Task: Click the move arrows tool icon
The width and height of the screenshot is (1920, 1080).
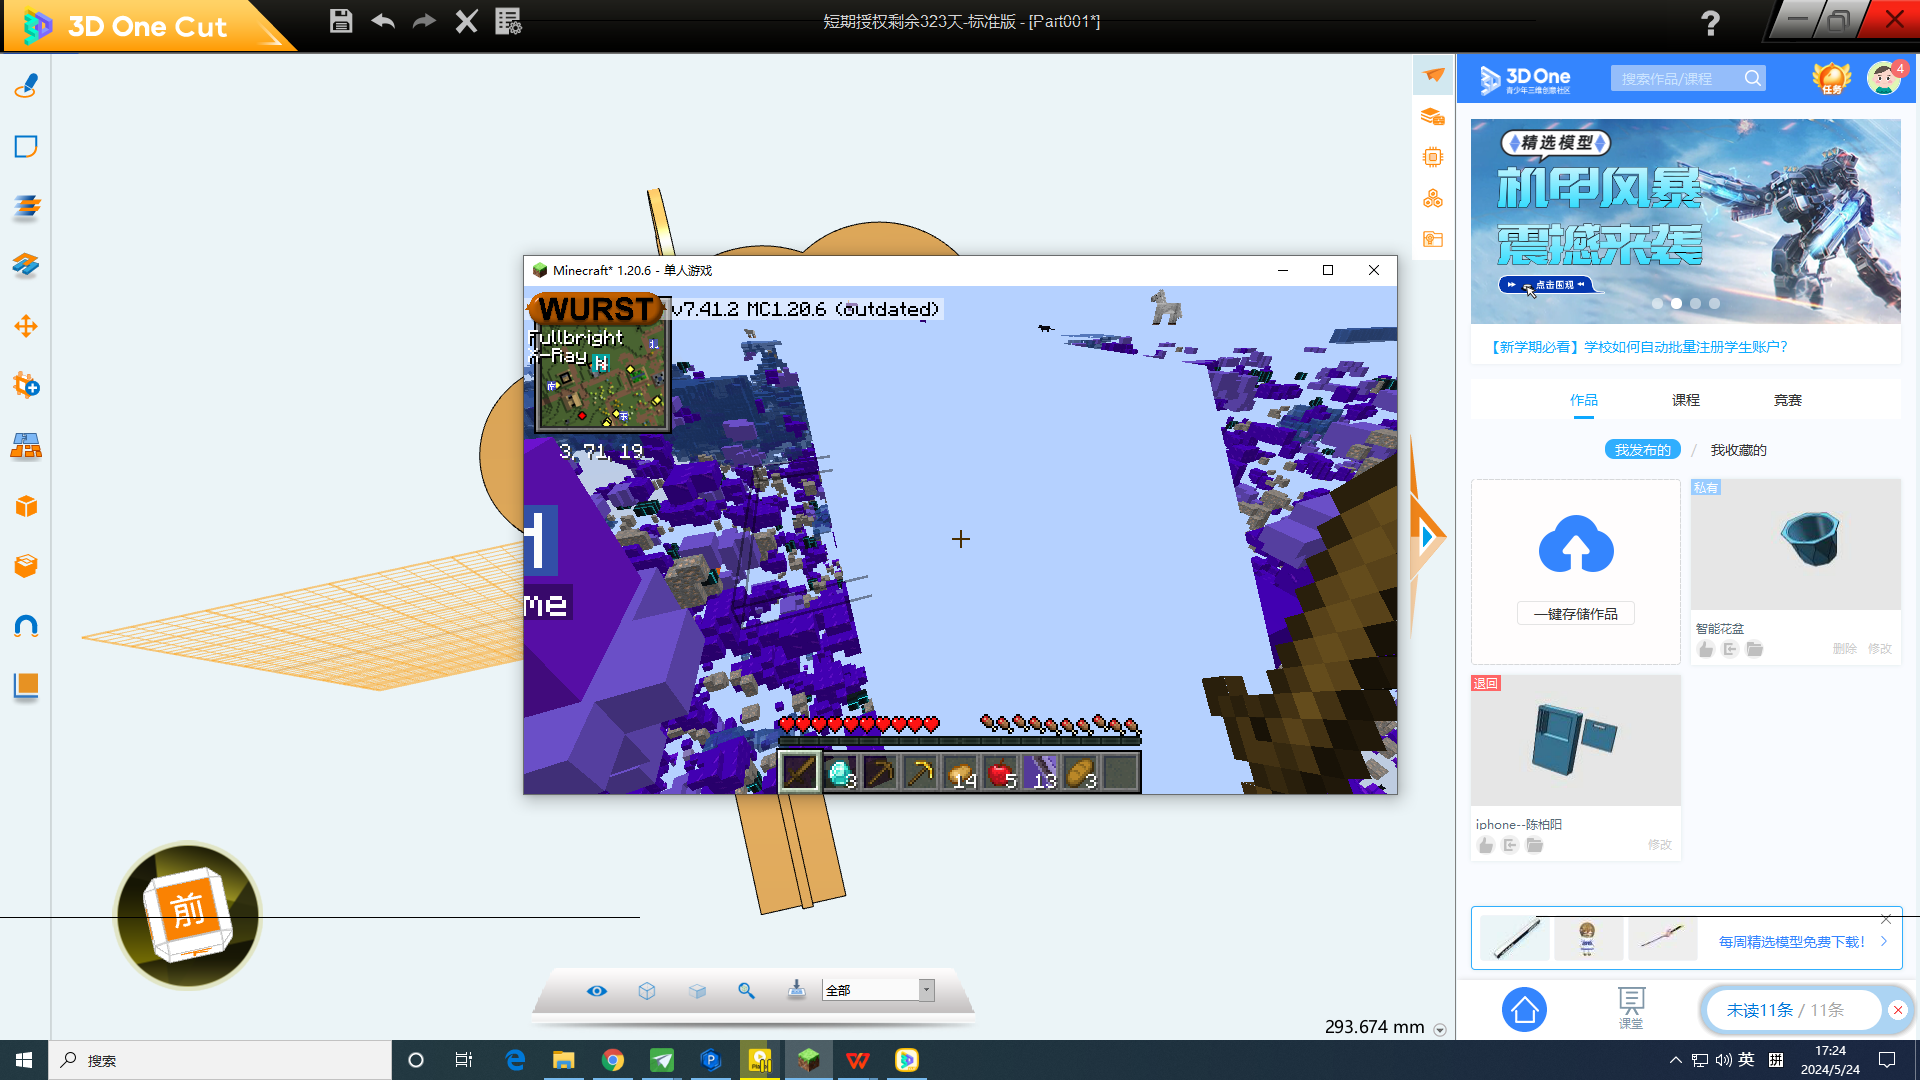Action: tap(26, 326)
